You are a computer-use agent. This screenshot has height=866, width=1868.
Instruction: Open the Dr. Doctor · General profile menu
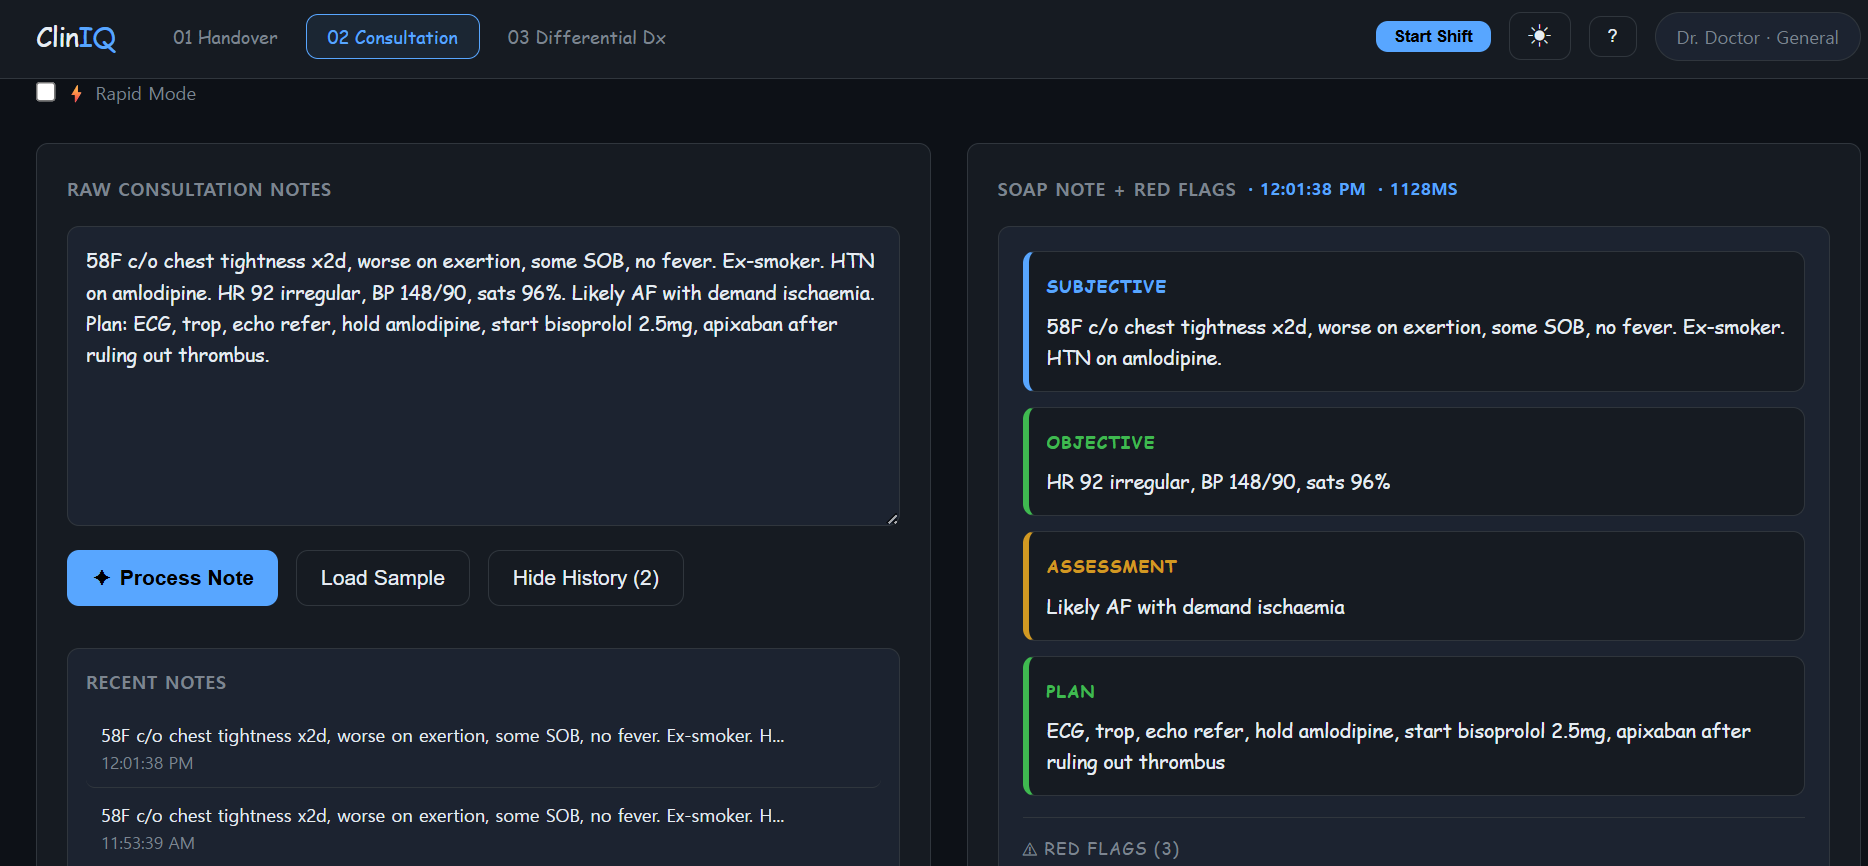click(x=1757, y=37)
